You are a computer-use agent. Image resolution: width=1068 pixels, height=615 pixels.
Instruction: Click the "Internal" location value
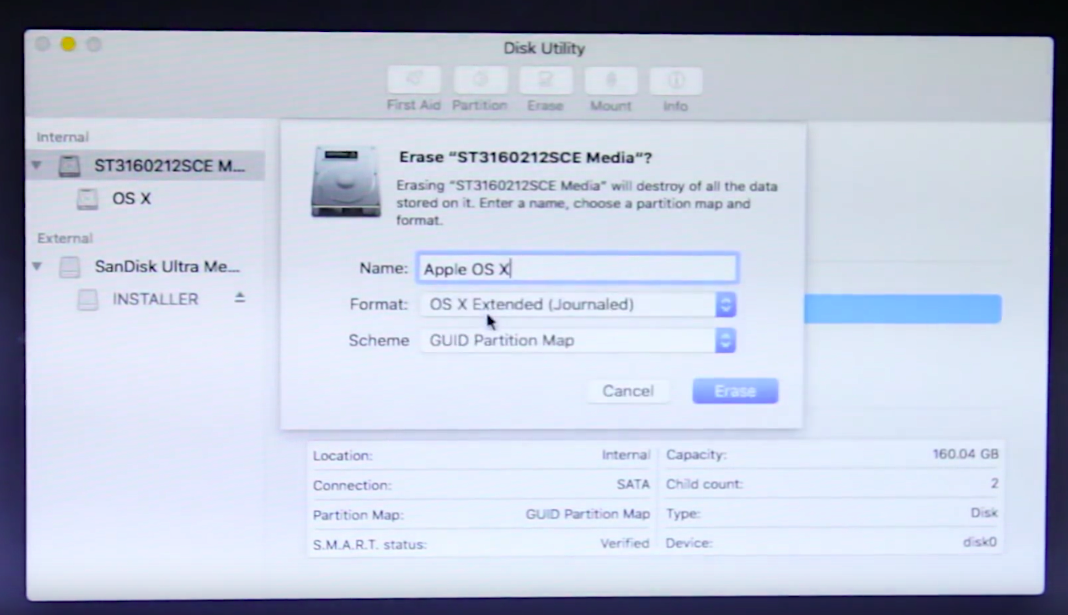point(625,455)
